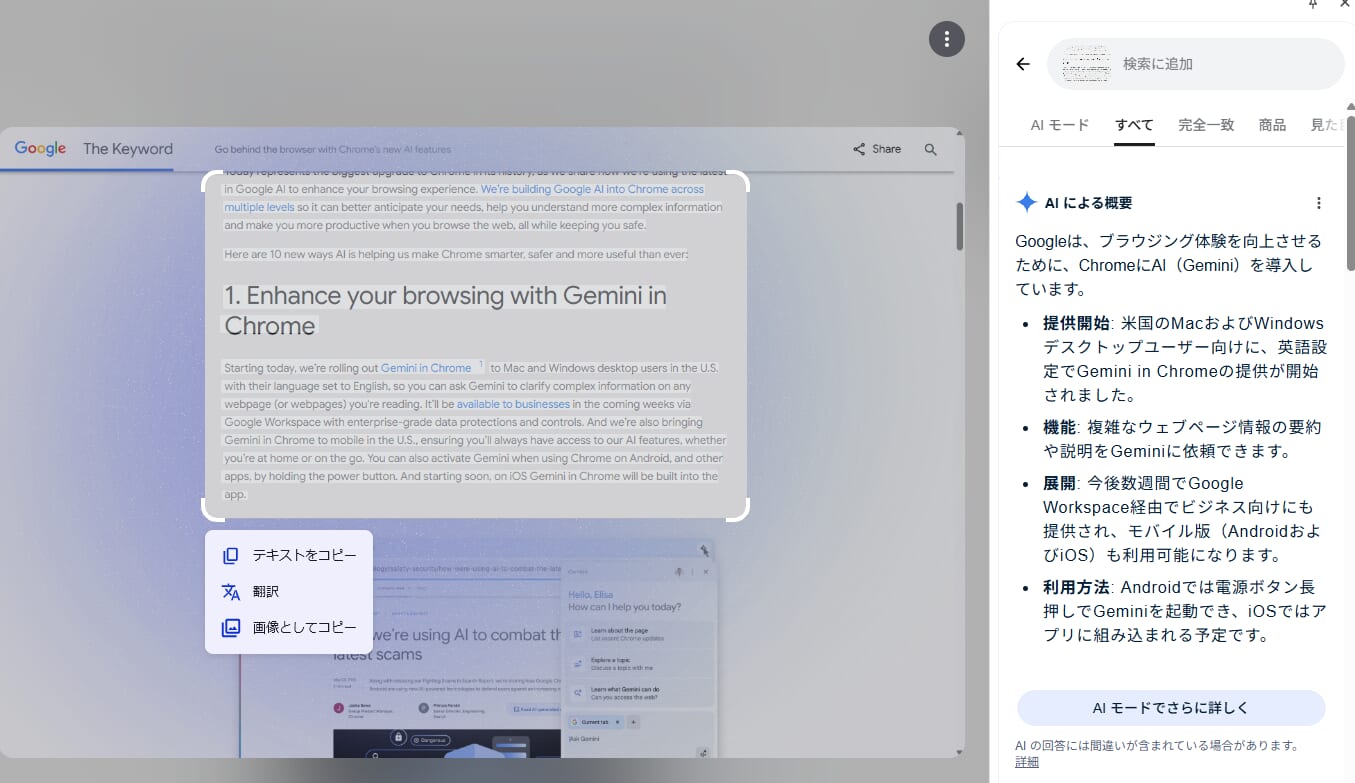
Task: Click the page scrollbar down arrow
Action: click(x=960, y=752)
